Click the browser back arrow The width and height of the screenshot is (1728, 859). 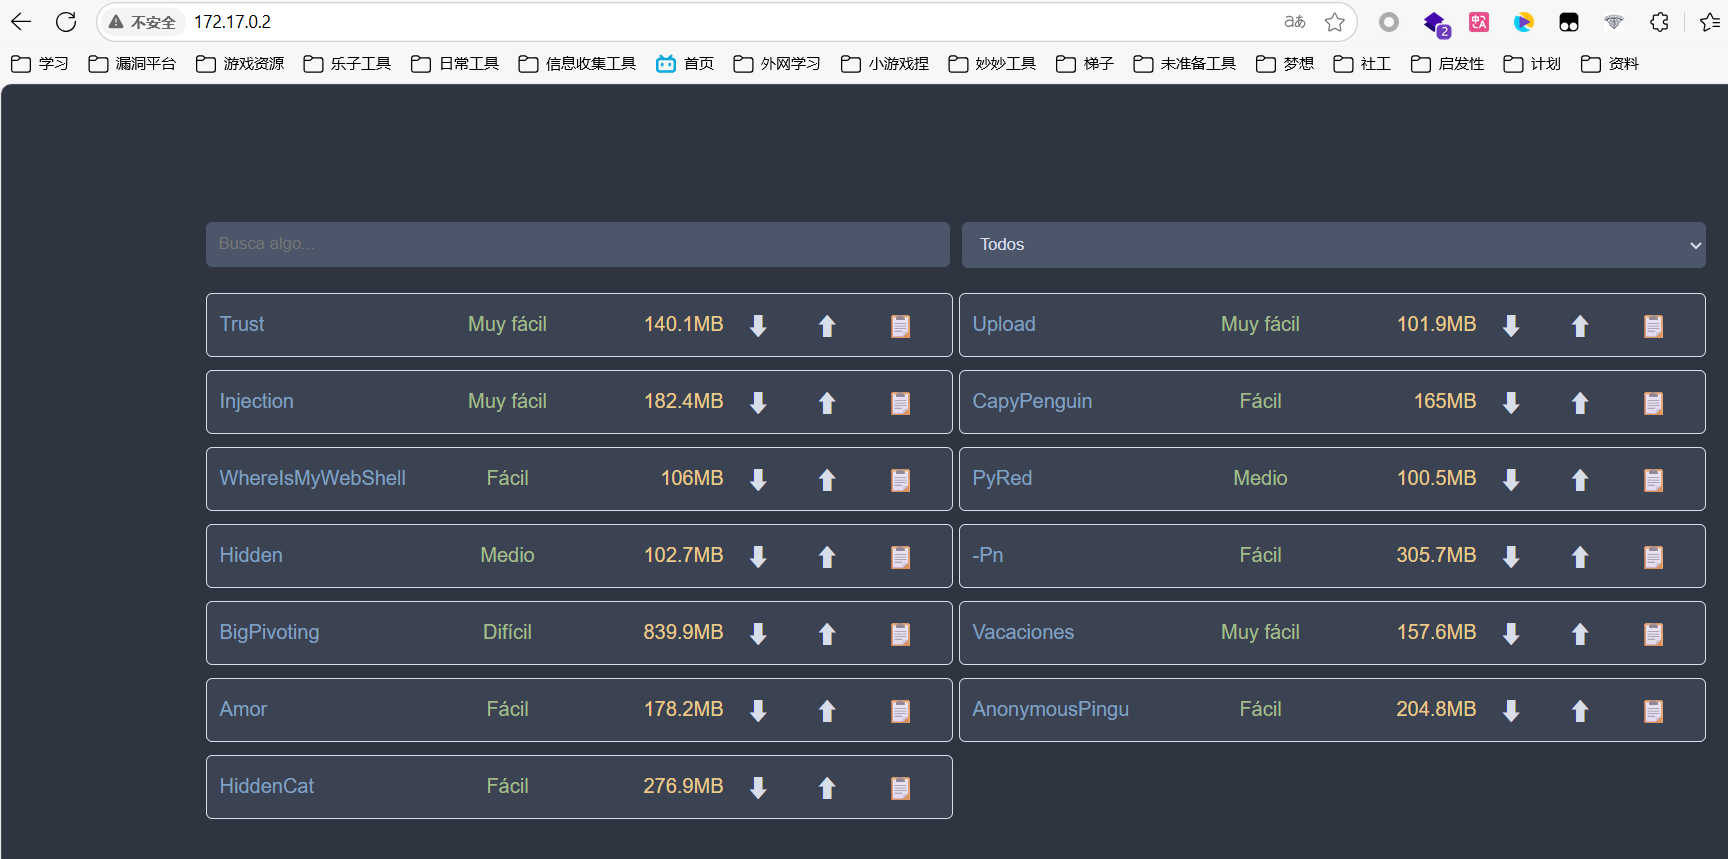[21, 22]
